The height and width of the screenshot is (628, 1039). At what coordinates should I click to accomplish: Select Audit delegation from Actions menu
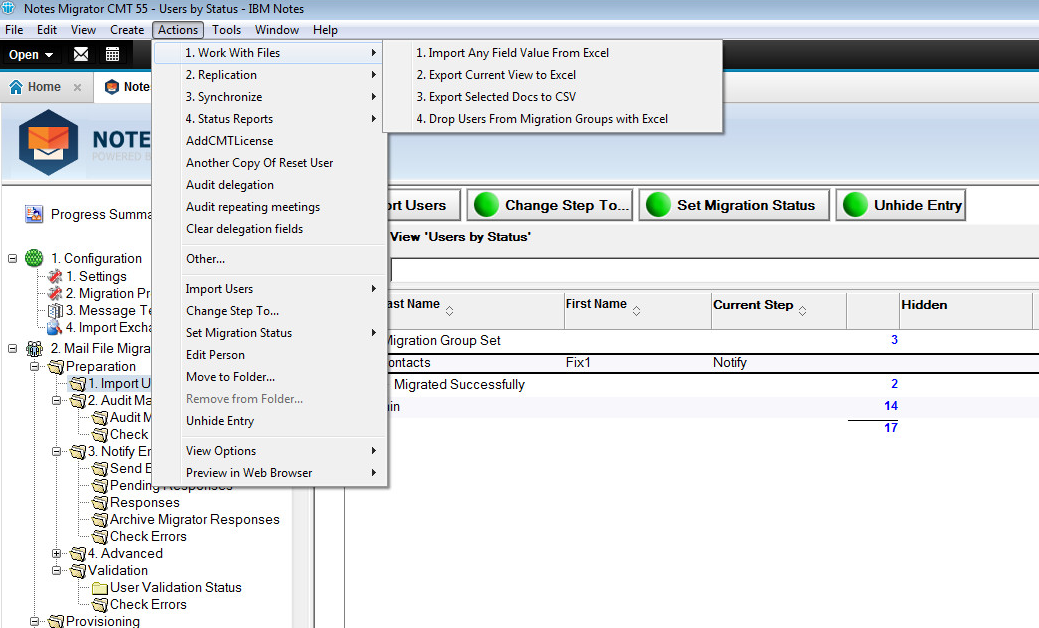pos(270,185)
